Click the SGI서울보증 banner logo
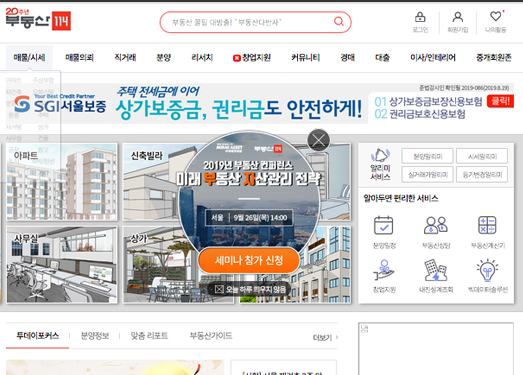 (x=60, y=104)
